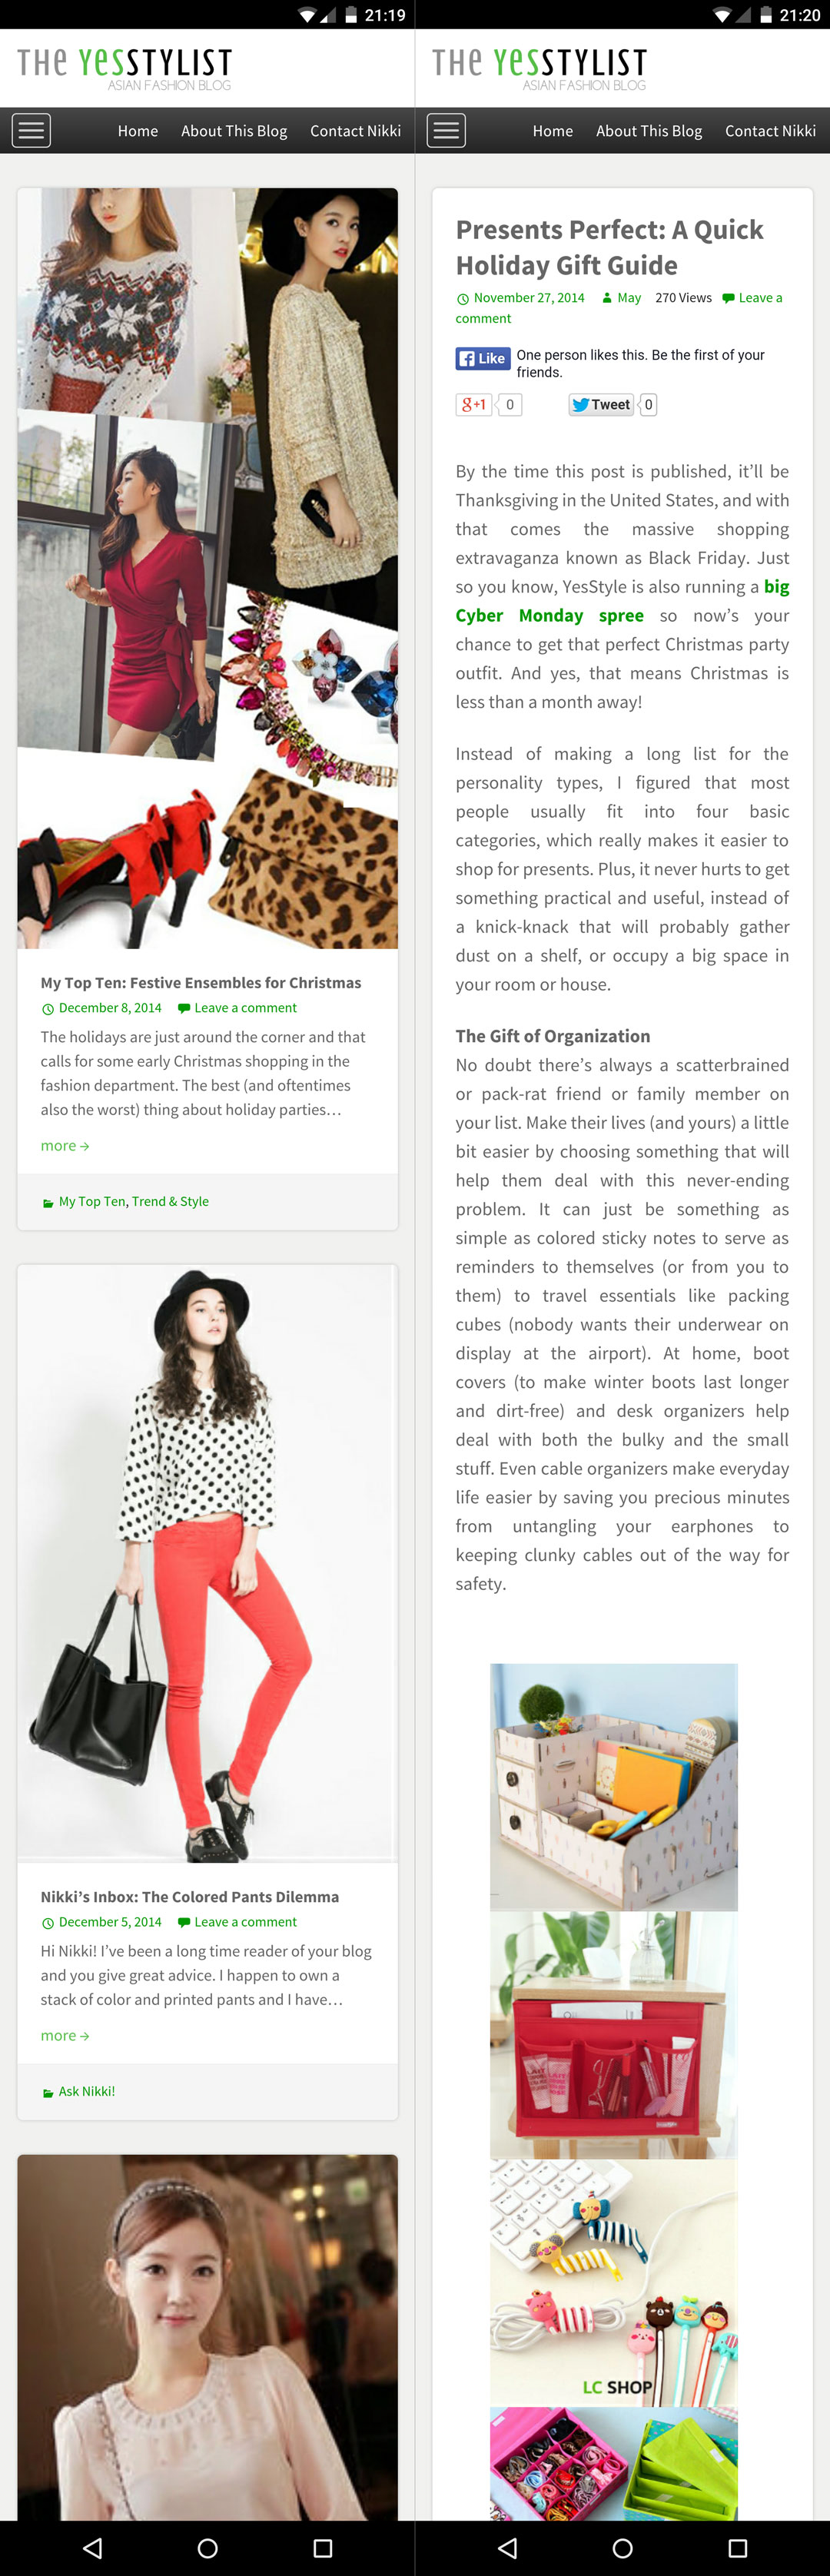Click the Trend & Style category link
Image resolution: width=830 pixels, height=2576 pixels.
point(170,1201)
